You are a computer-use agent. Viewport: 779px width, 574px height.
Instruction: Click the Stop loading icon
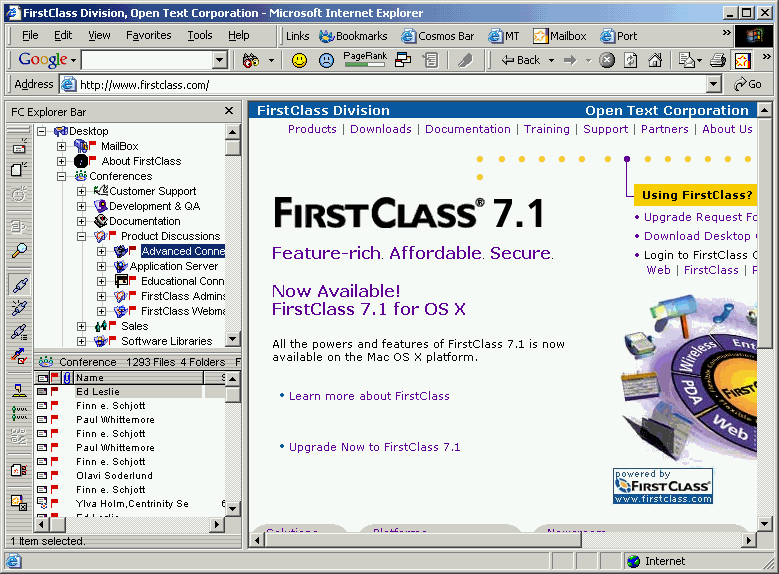(607, 60)
